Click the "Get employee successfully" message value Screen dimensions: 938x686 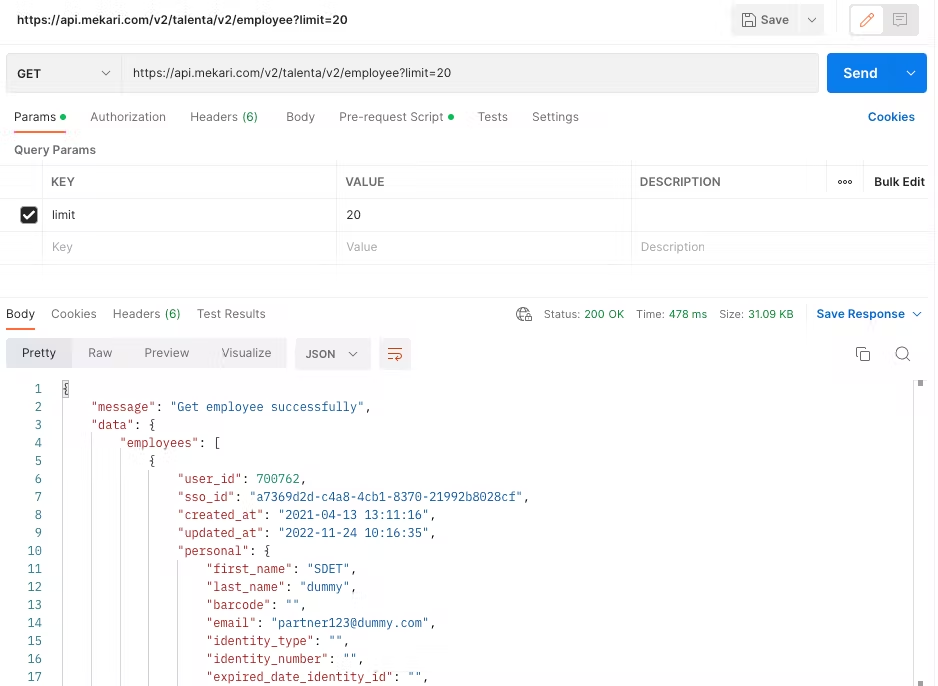click(267, 407)
